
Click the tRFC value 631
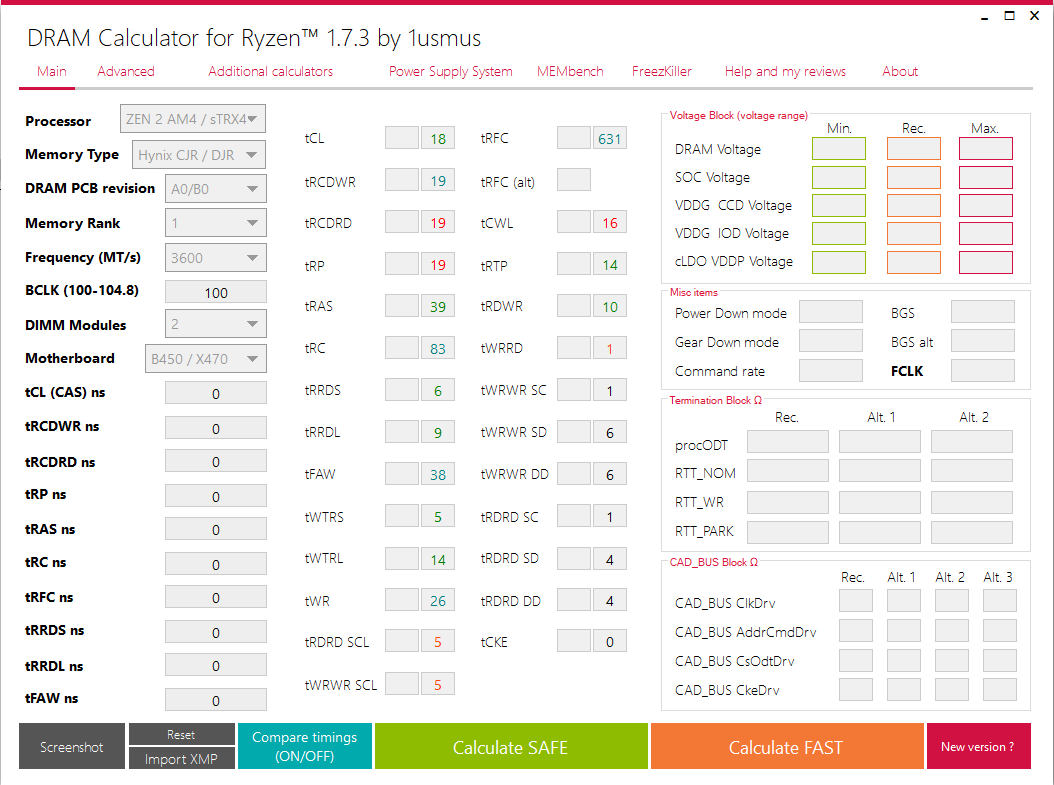(x=610, y=138)
